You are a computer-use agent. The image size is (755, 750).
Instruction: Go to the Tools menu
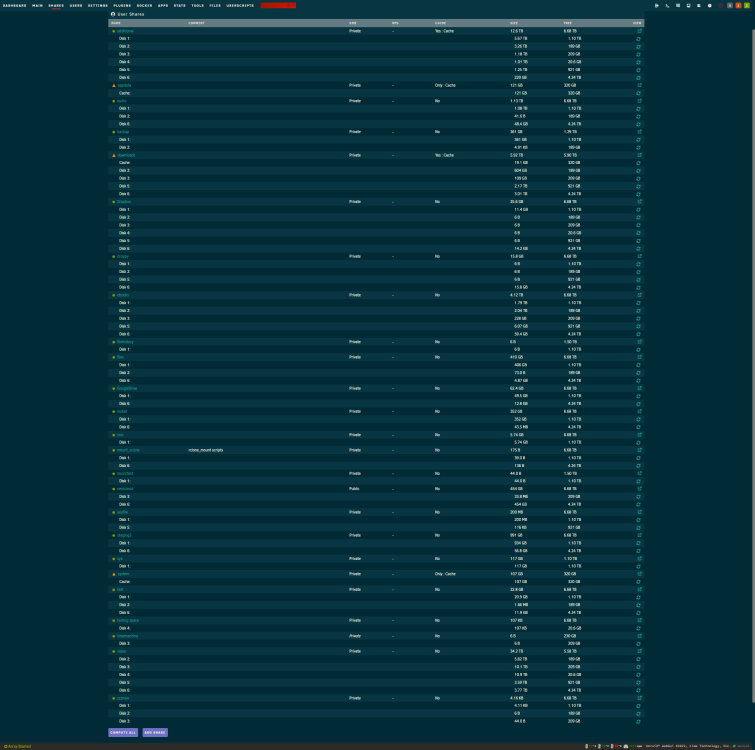[x=197, y=5]
